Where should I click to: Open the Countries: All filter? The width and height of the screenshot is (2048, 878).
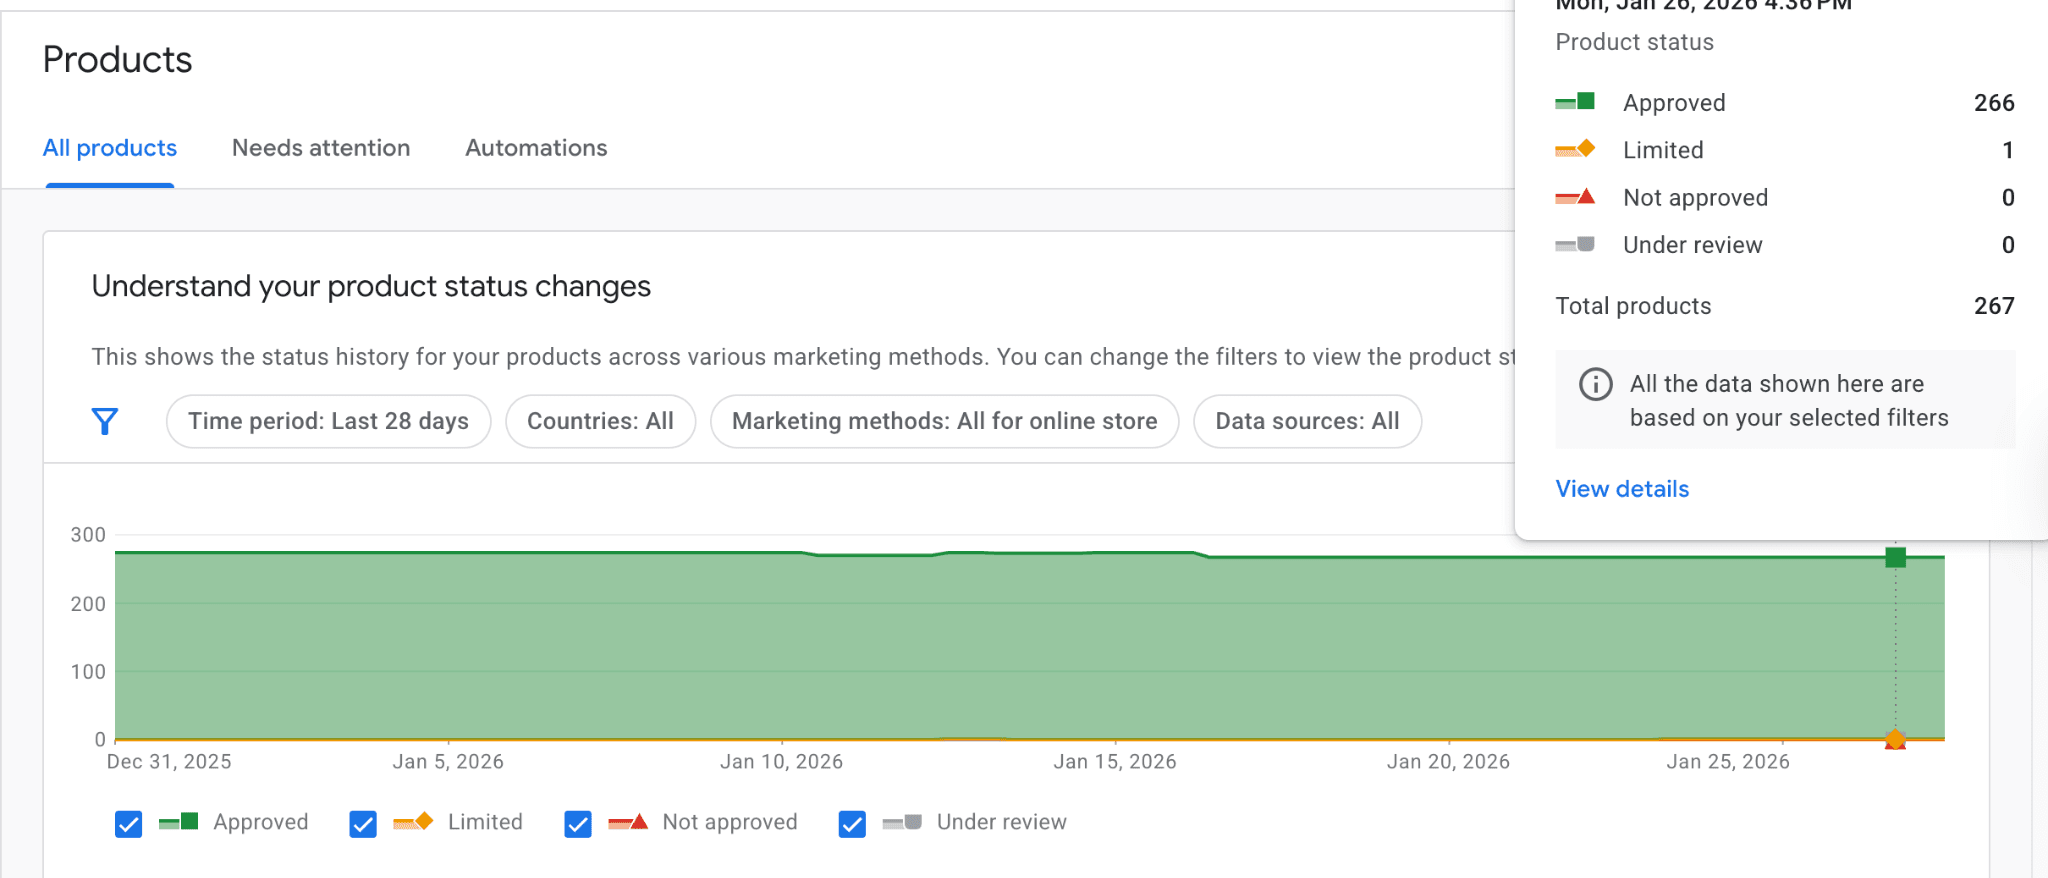[600, 421]
